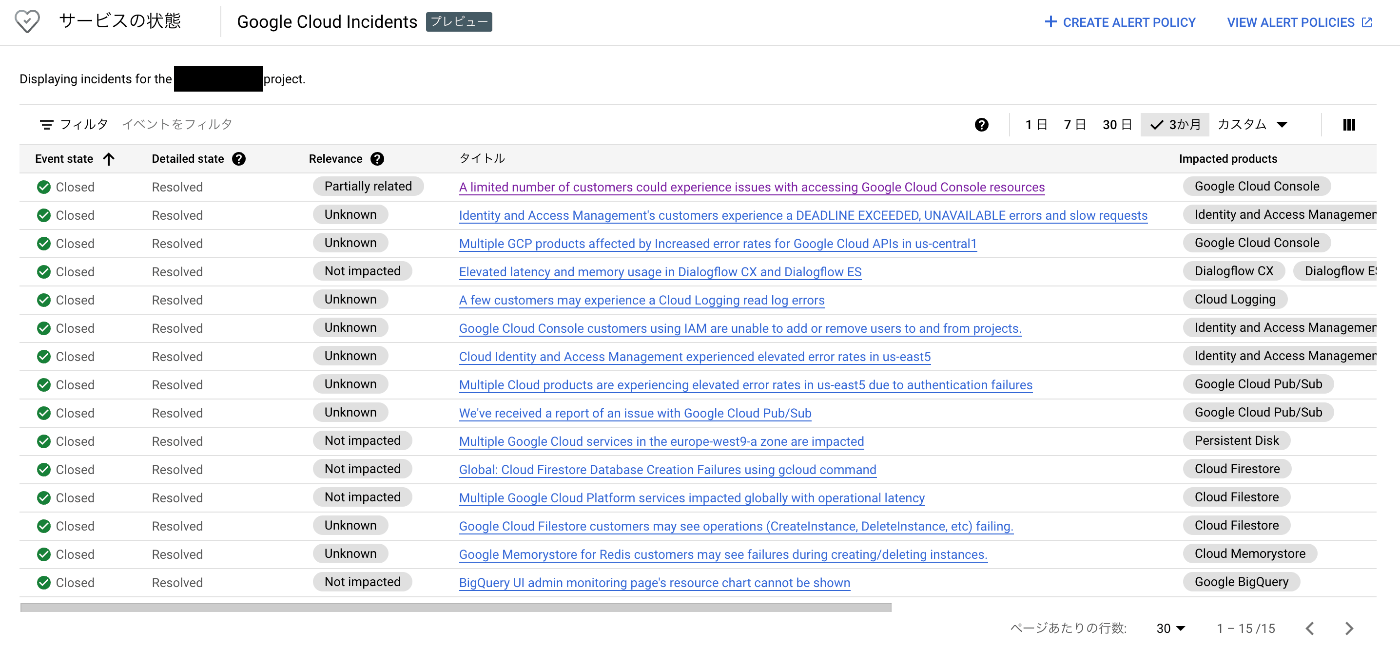The image size is (1400, 647).
Task: Show help for Detailed state column
Action: tap(238, 159)
